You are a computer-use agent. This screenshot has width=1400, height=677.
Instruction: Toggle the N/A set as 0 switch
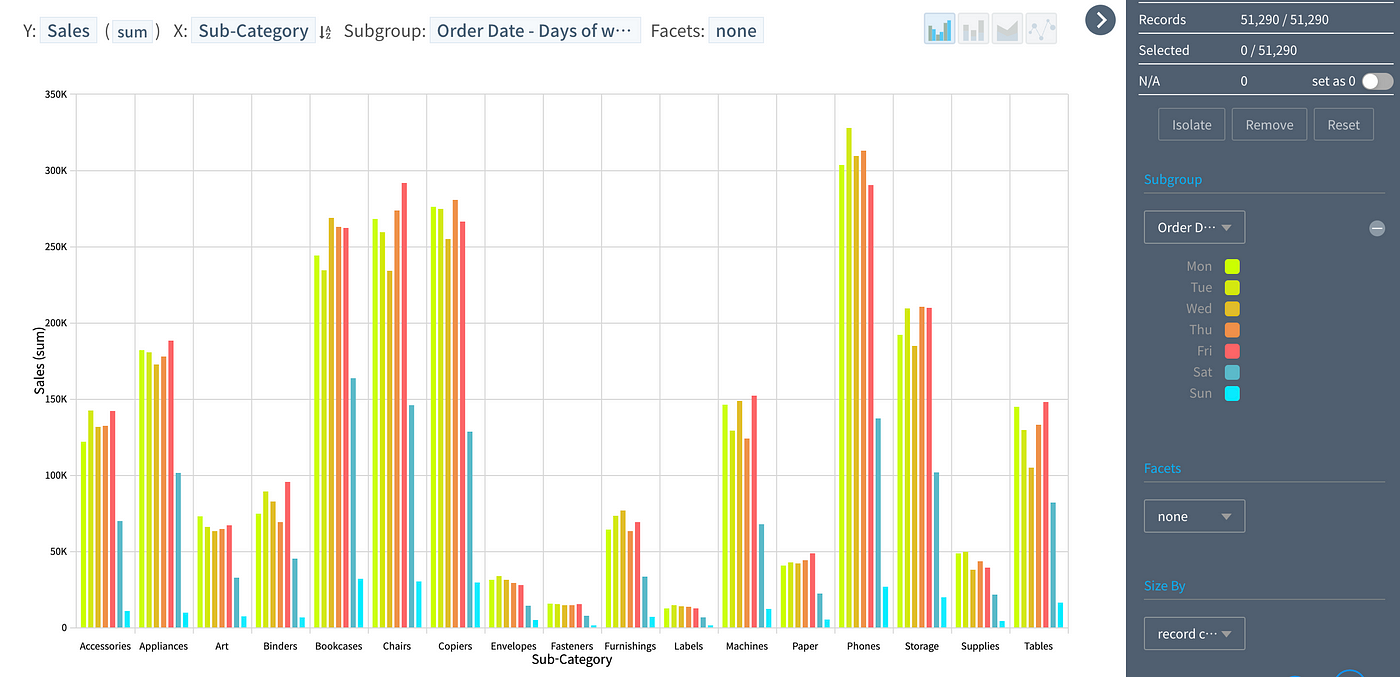[1377, 81]
